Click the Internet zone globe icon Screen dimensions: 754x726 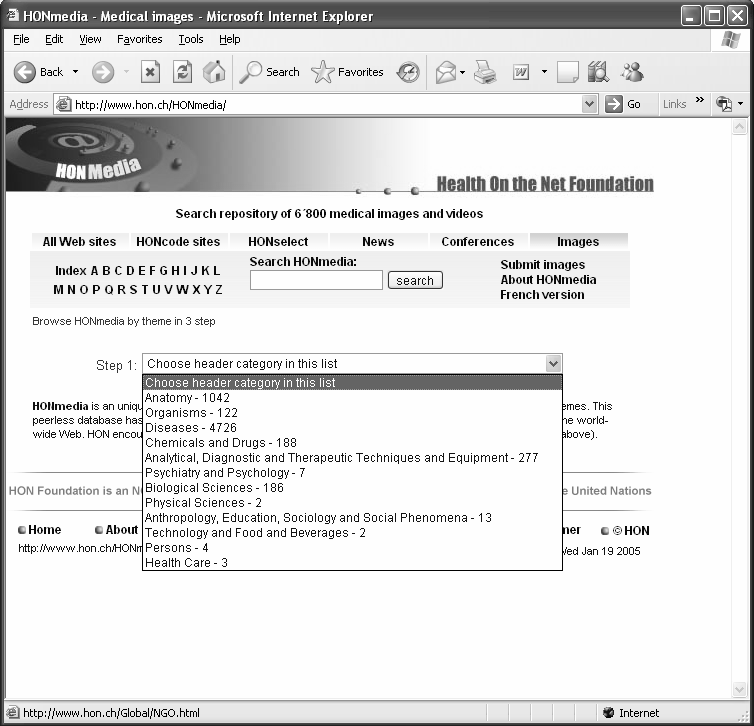coord(608,713)
